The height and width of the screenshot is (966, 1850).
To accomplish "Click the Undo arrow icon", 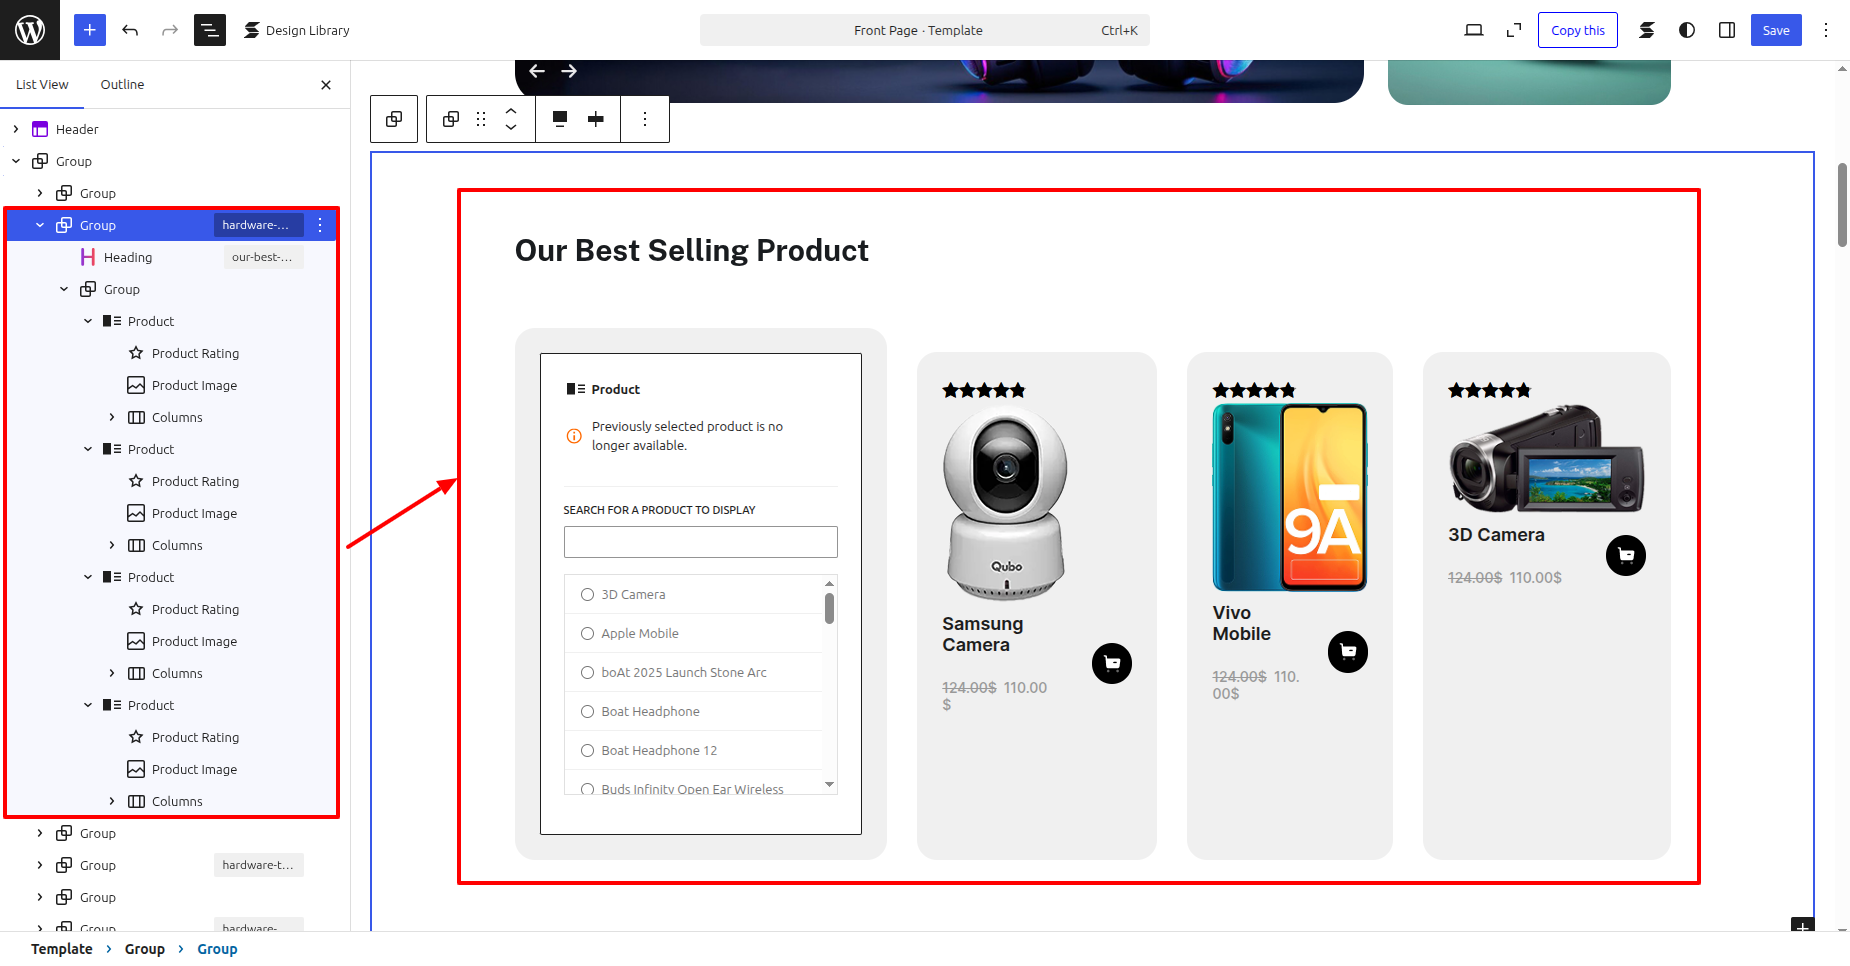I will pos(130,30).
